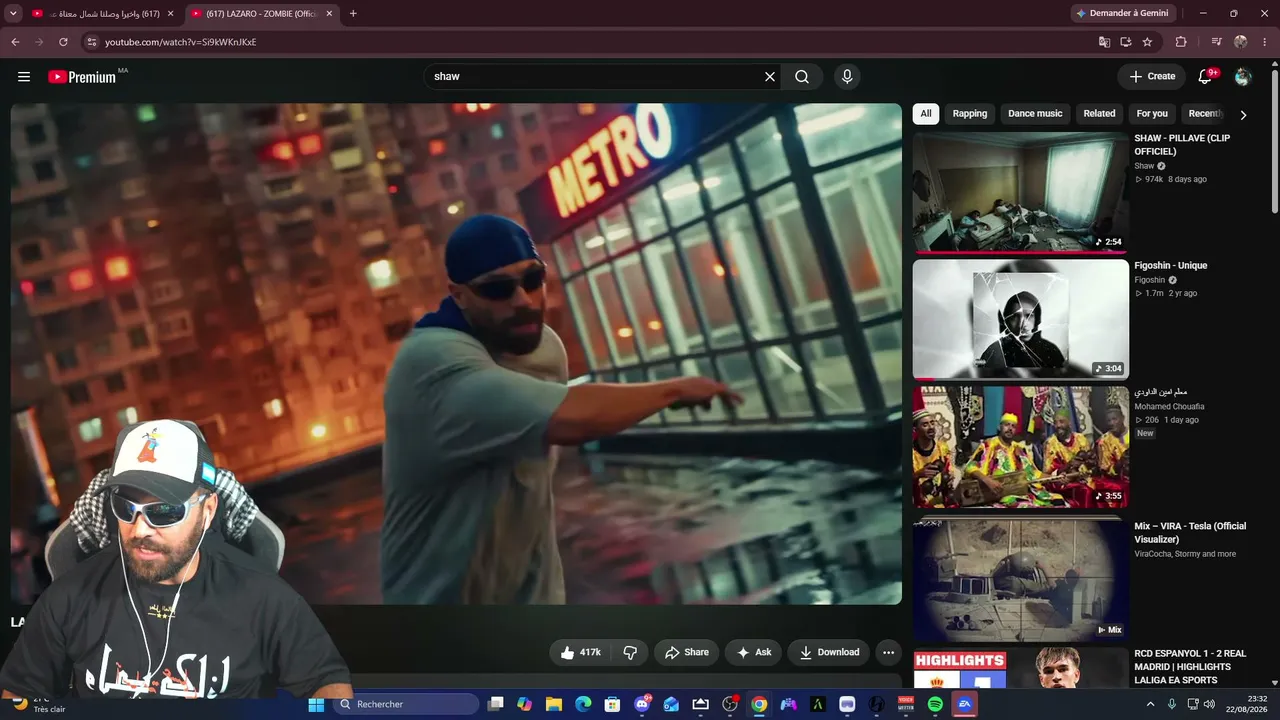Image resolution: width=1280 pixels, height=720 pixels.
Task: Click Demander à Gemini button
Action: (1122, 13)
